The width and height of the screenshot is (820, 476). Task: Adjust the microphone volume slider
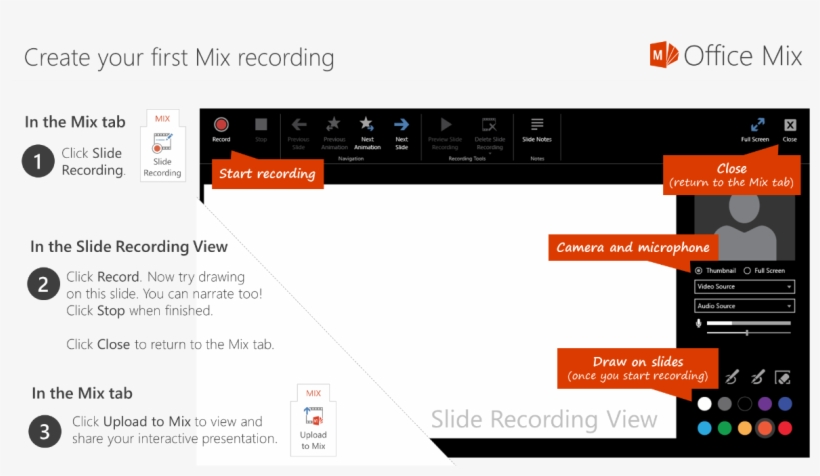tap(748, 333)
